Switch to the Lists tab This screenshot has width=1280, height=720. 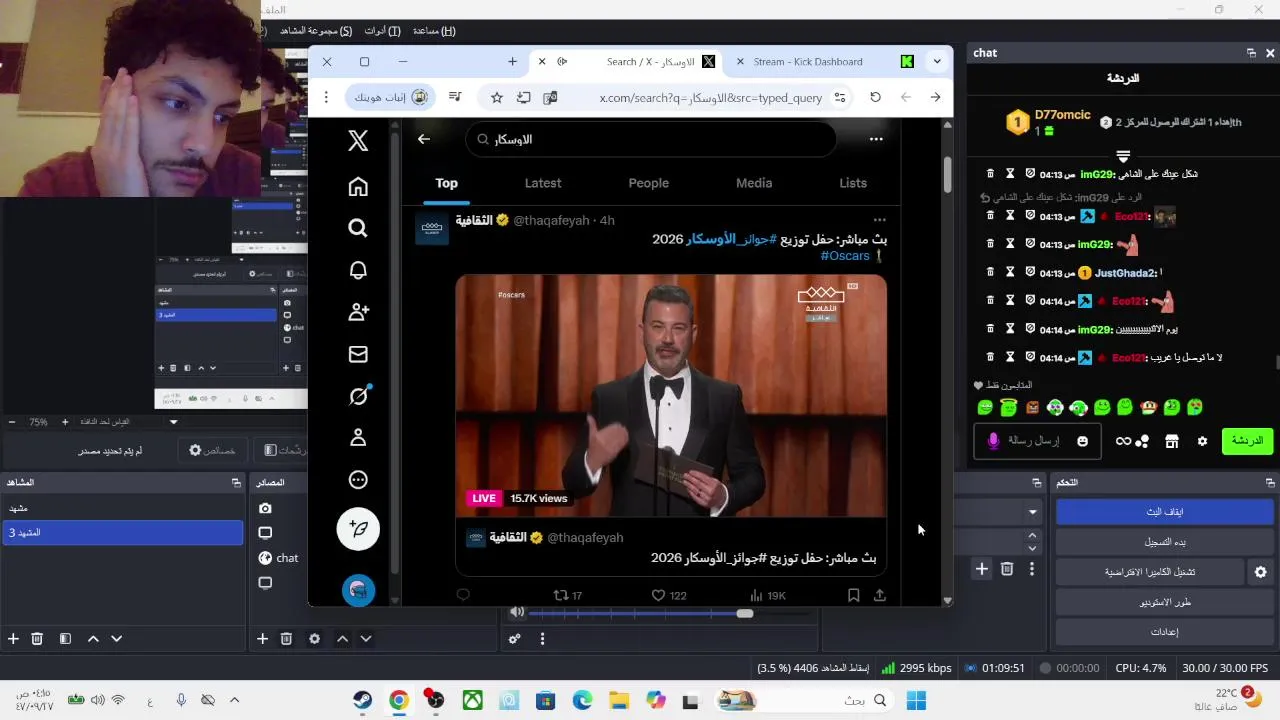pyautogui.click(x=853, y=183)
